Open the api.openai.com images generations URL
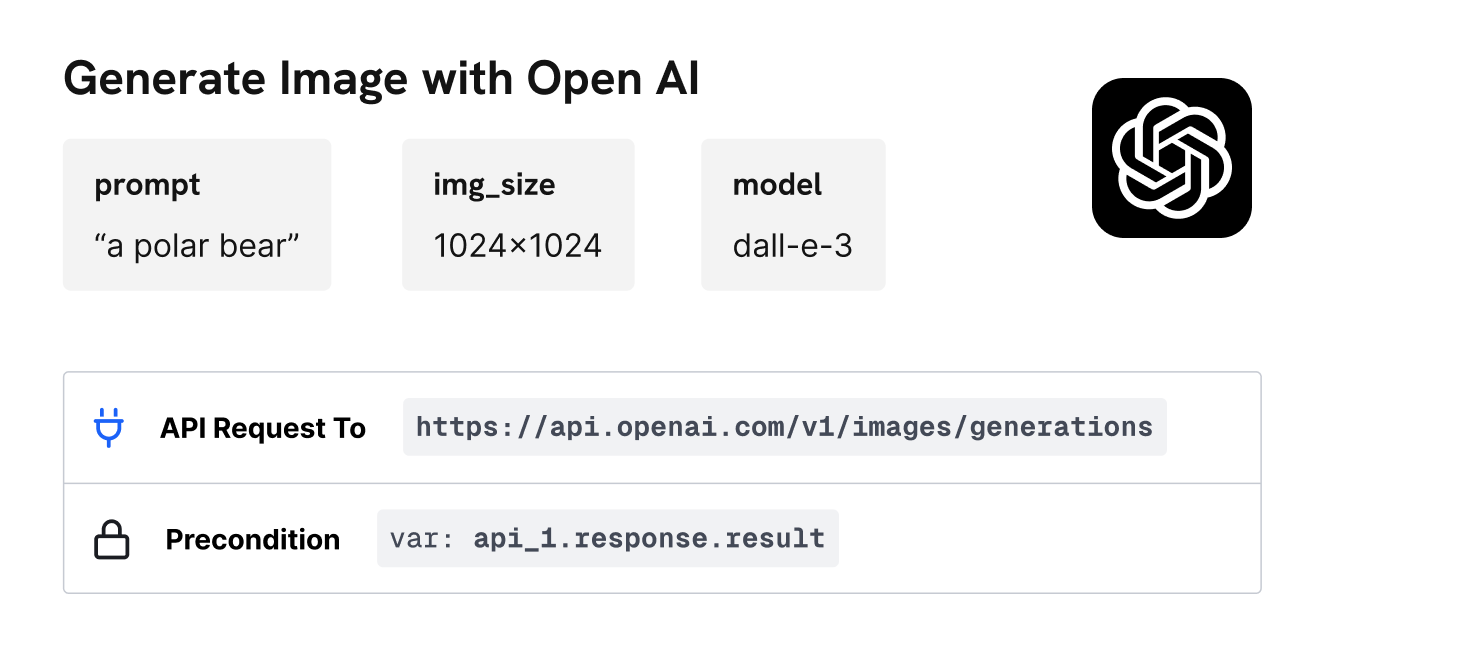The image size is (1471, 657). 784,428
